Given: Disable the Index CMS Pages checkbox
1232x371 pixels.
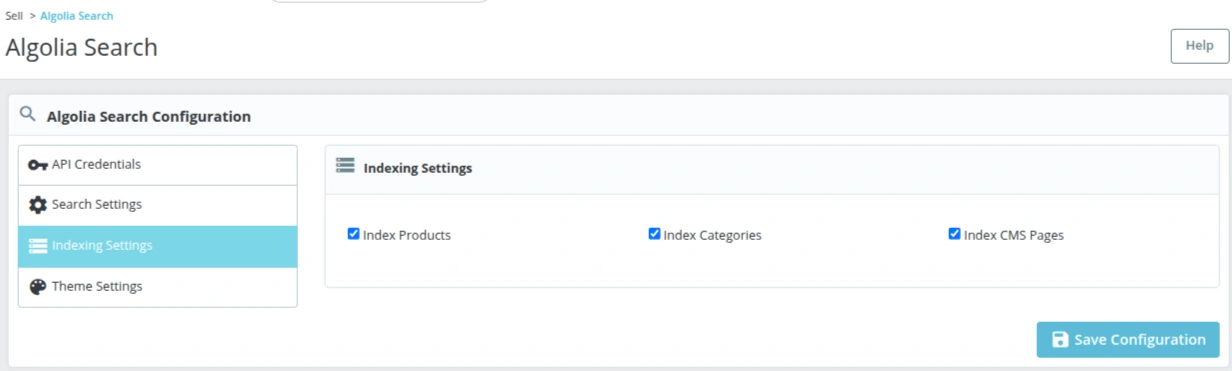Looking at the screenshot, I should click(x=954, y=234).
